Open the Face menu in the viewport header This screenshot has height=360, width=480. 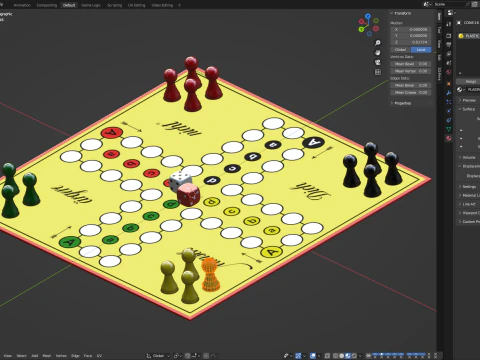tap(88, 356)
